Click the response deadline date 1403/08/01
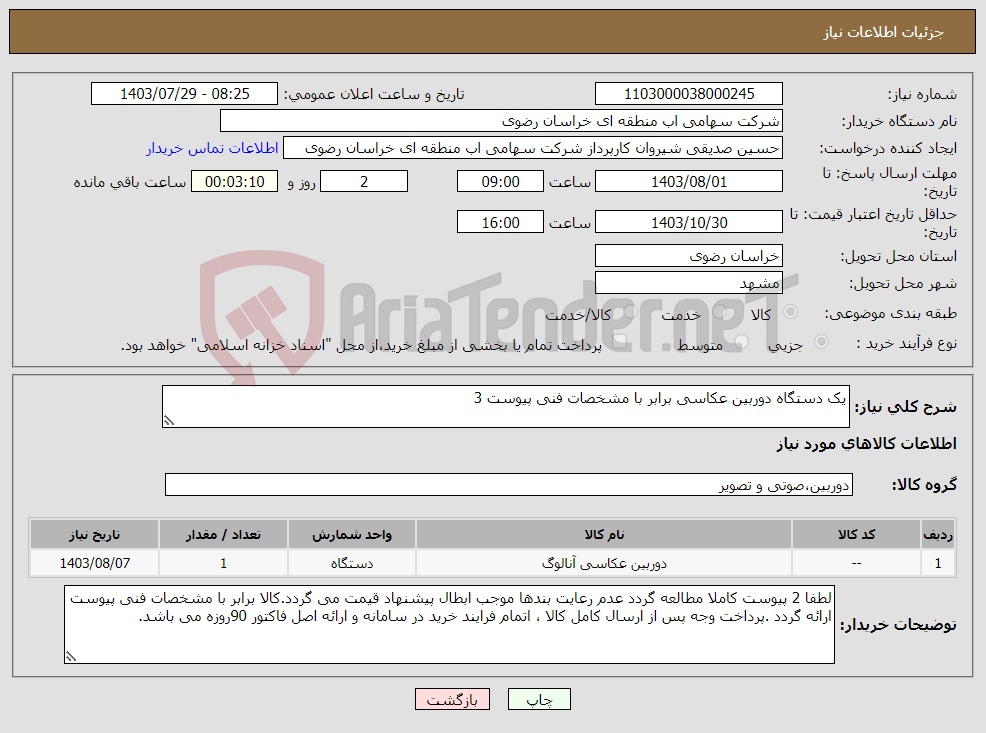This screenshot has height=733, width=986. [689, 182]
